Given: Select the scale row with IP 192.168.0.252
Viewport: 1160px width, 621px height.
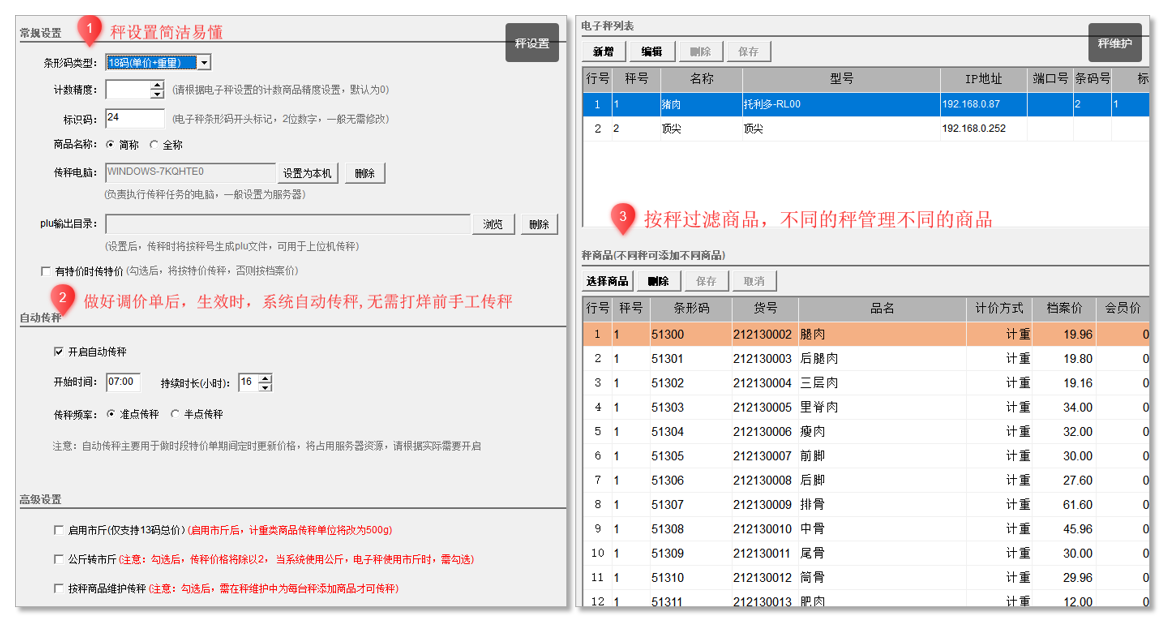Looking at the screenshot, I should pyautogui.click(x=866, y=129).
